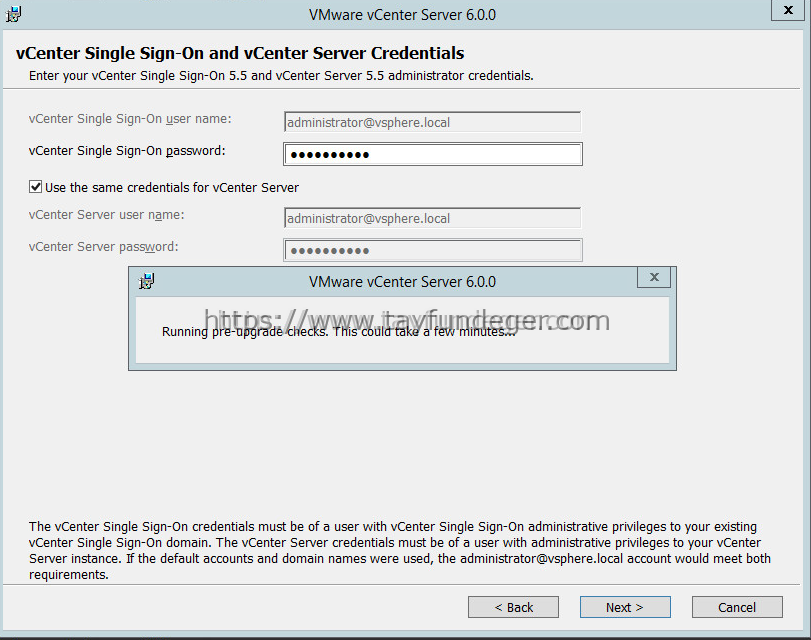
Task: Proceed with the Next > button
Action: pos(625,607)
